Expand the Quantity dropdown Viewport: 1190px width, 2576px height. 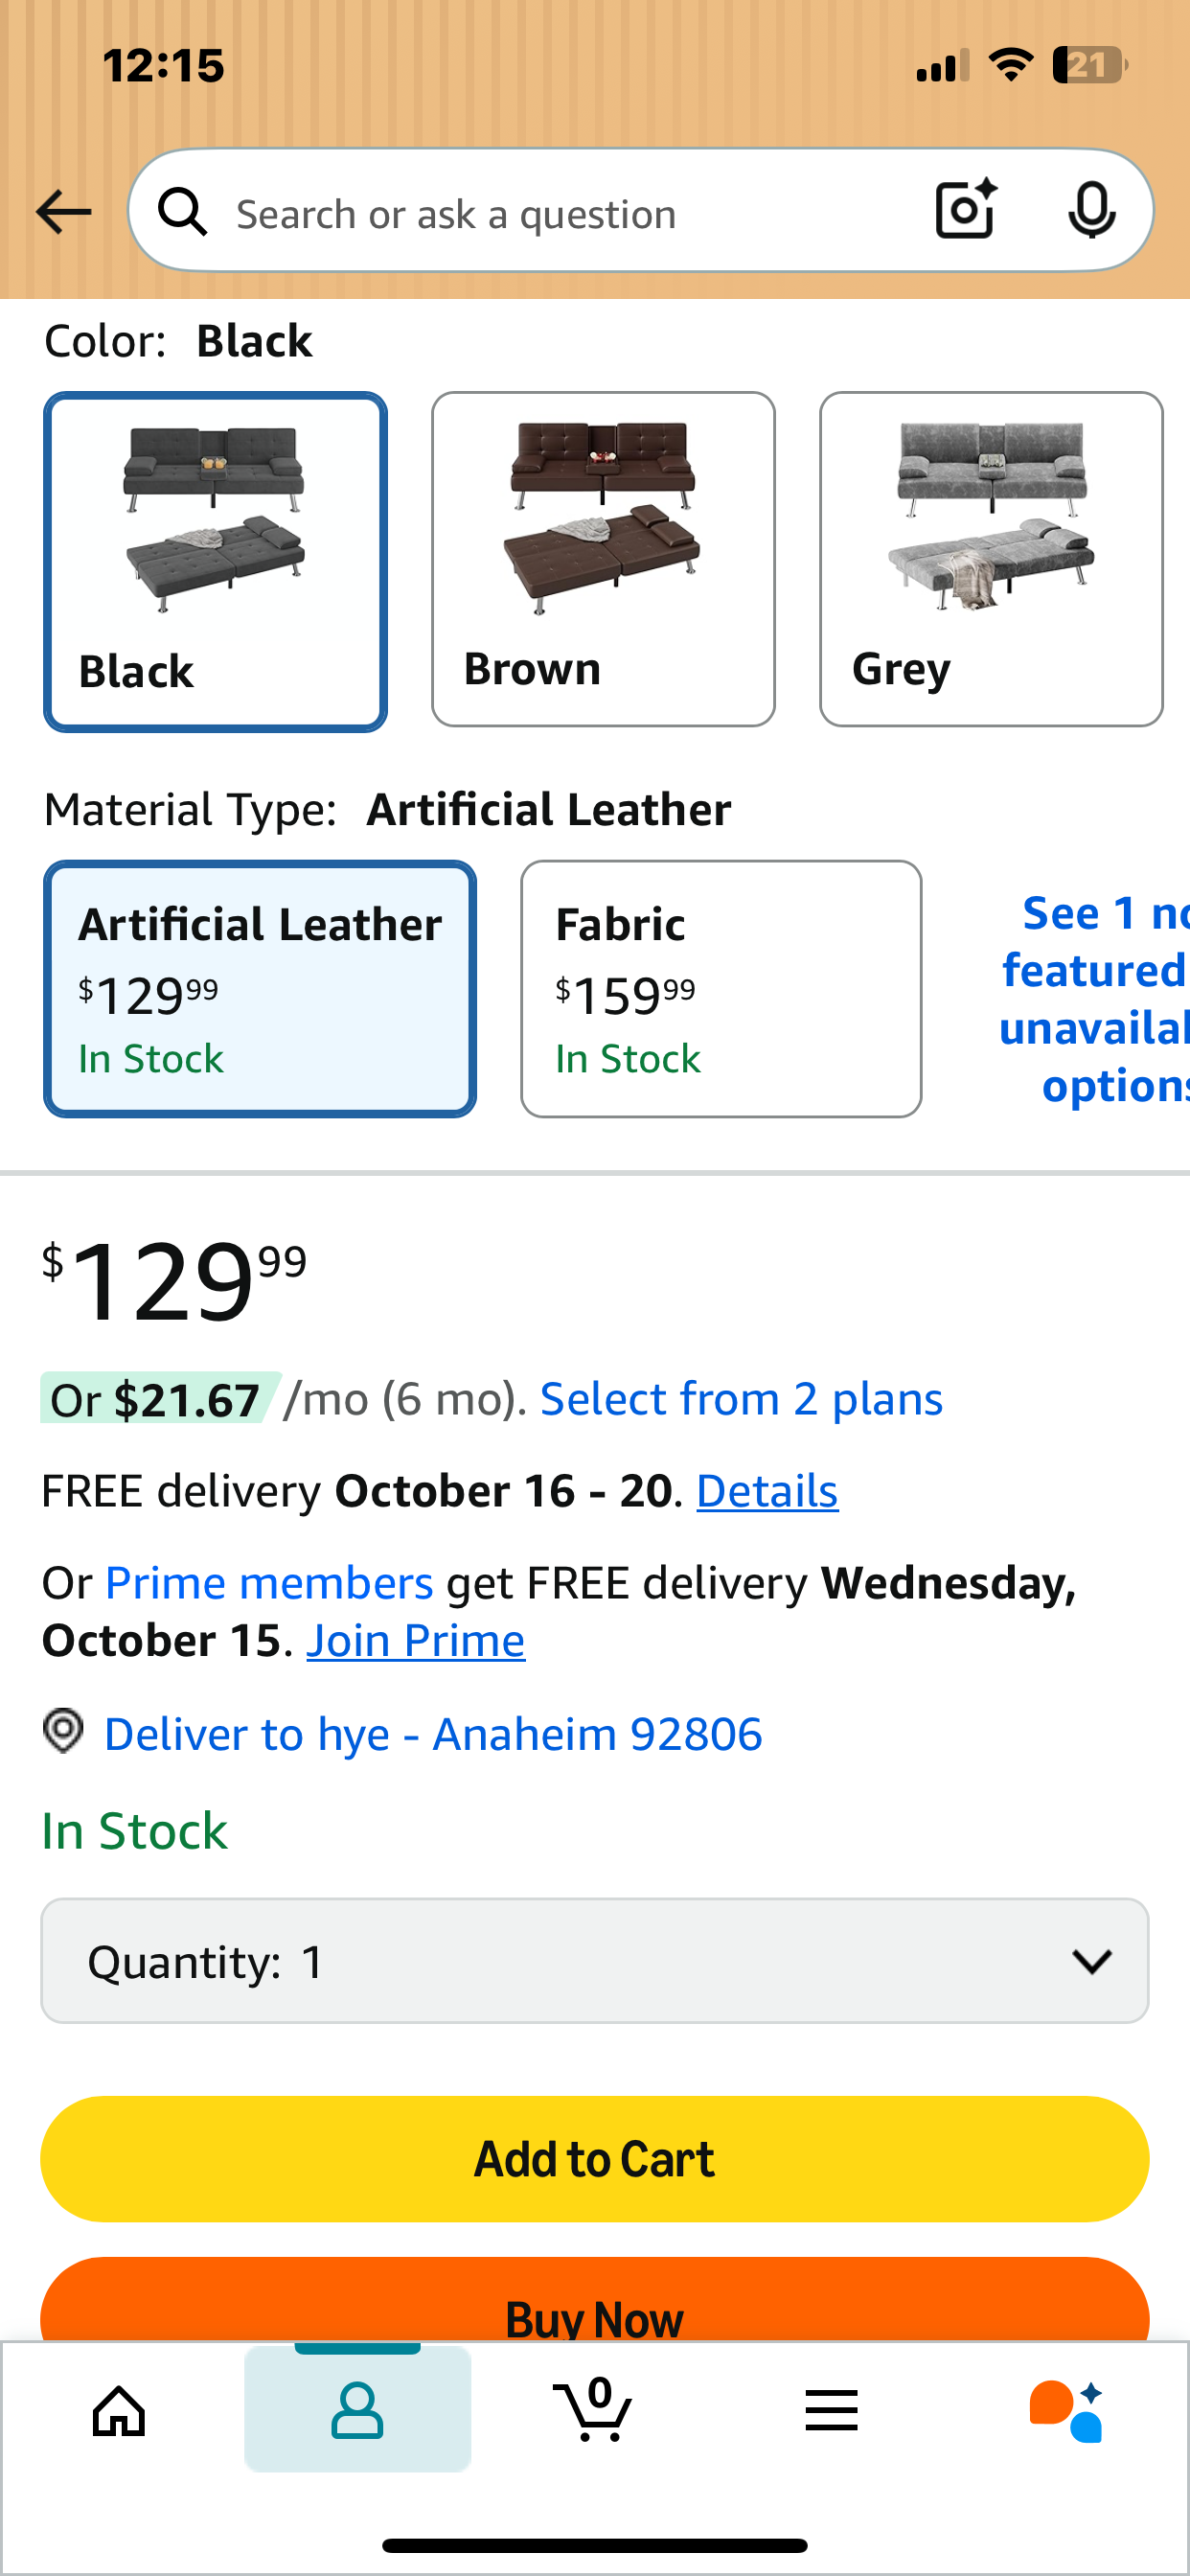595,1961
